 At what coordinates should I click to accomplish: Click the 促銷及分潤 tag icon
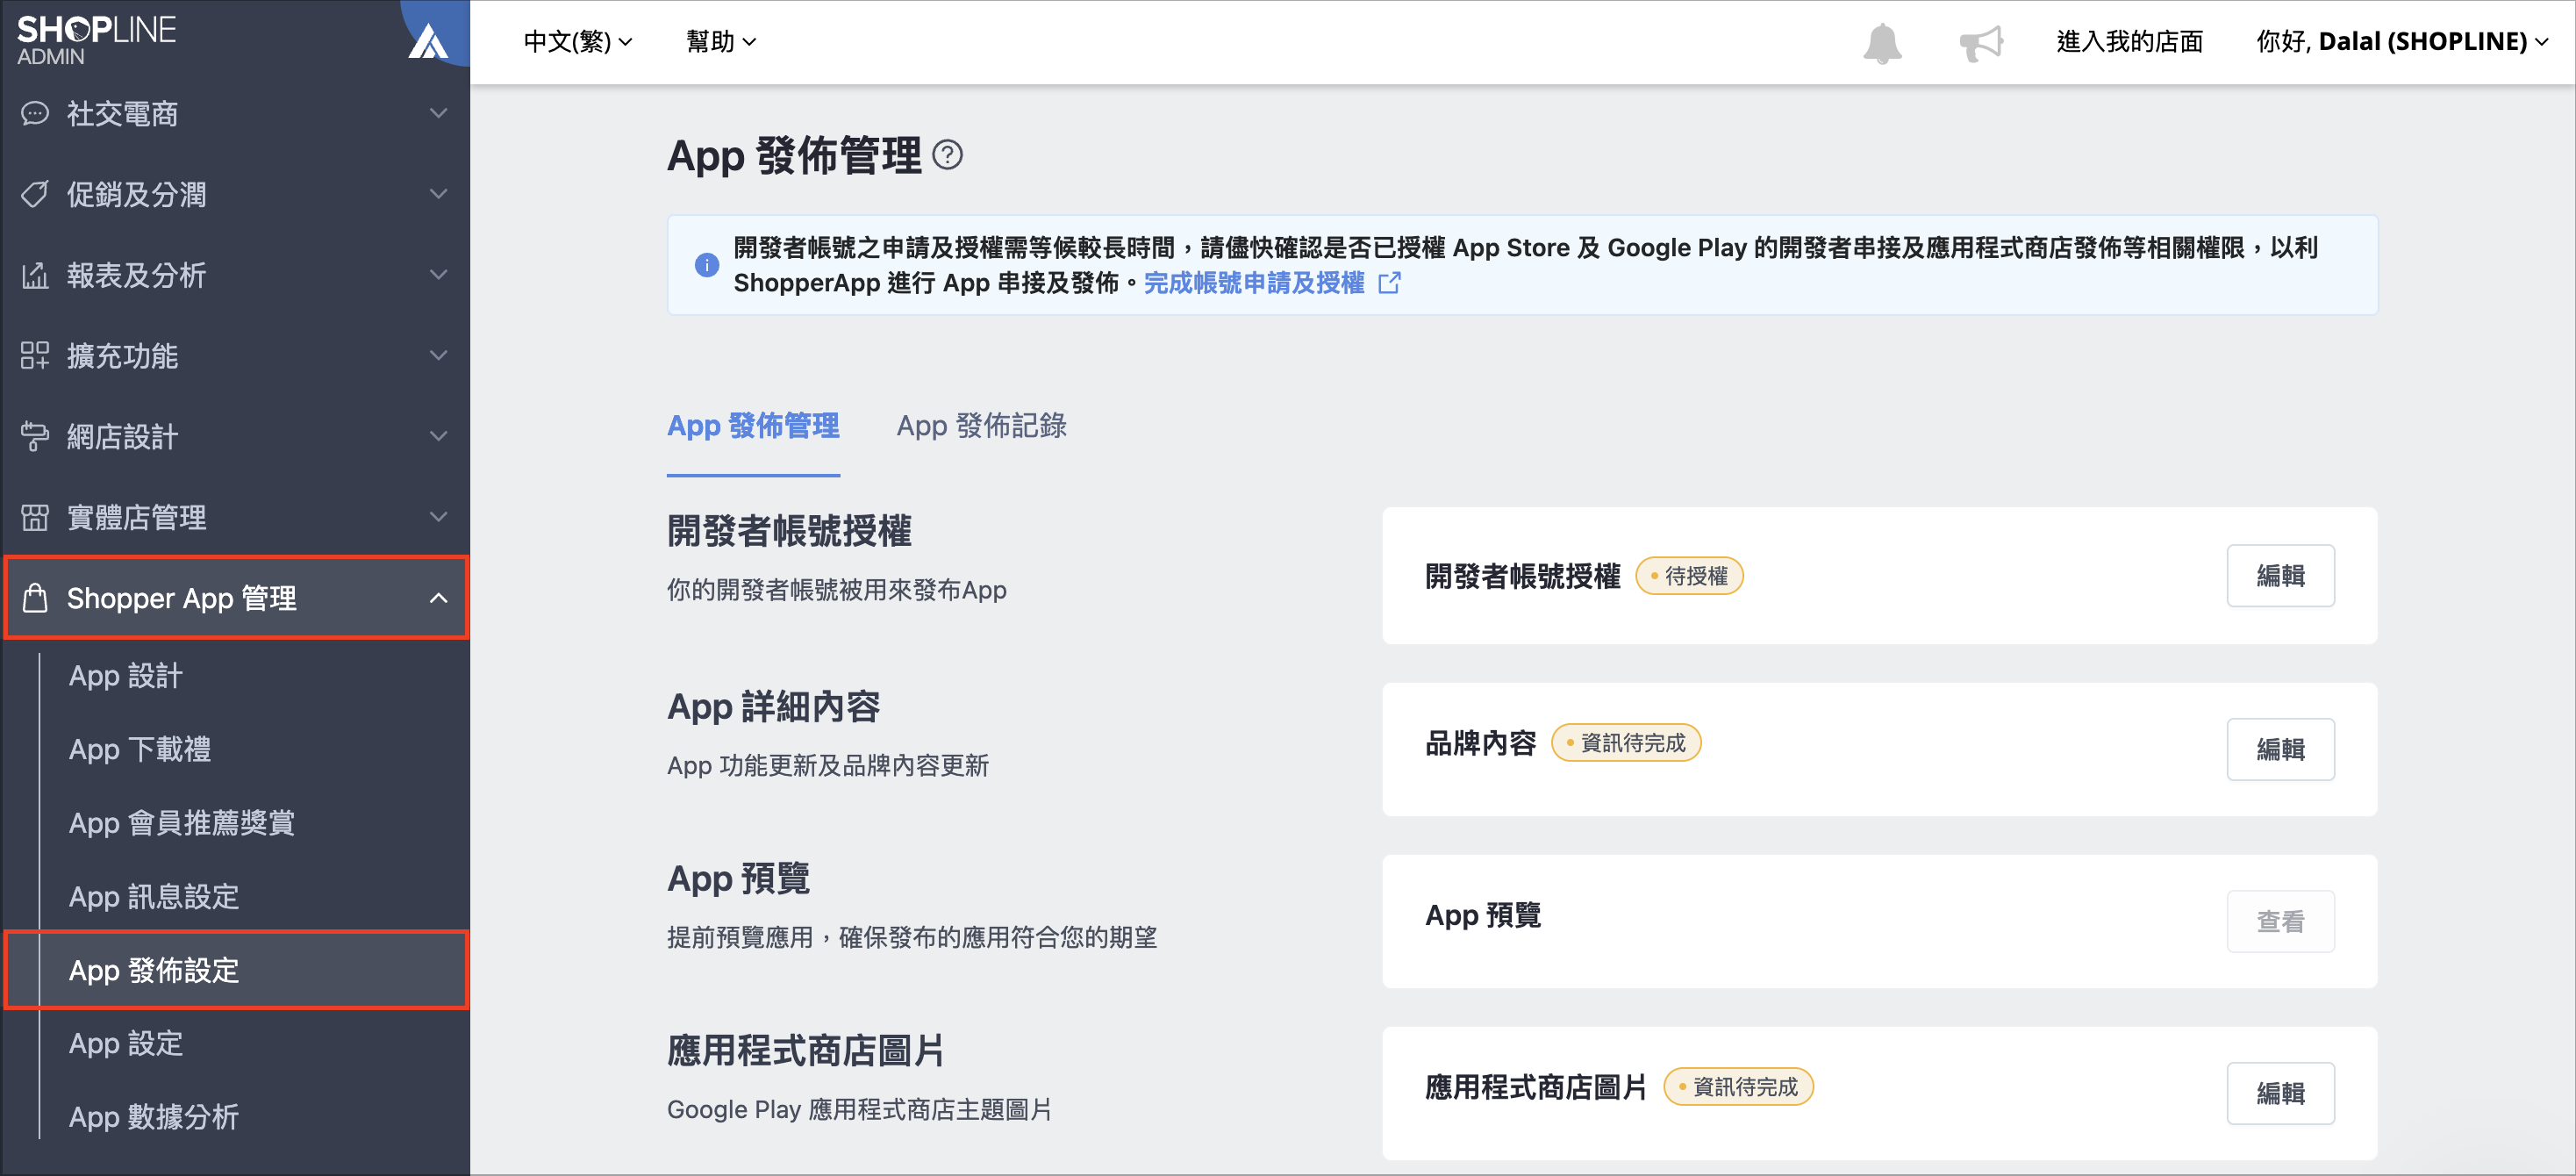35,194
